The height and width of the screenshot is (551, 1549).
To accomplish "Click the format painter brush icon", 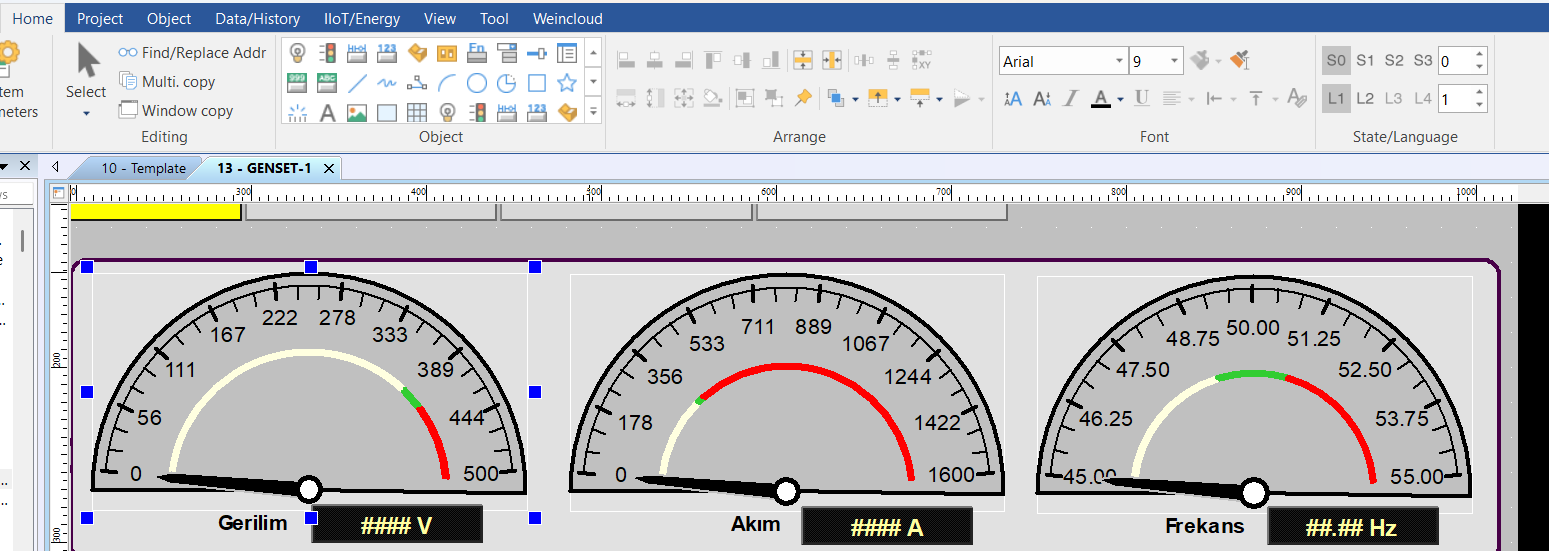I will pyautogui.click(x=1240, y=60).
